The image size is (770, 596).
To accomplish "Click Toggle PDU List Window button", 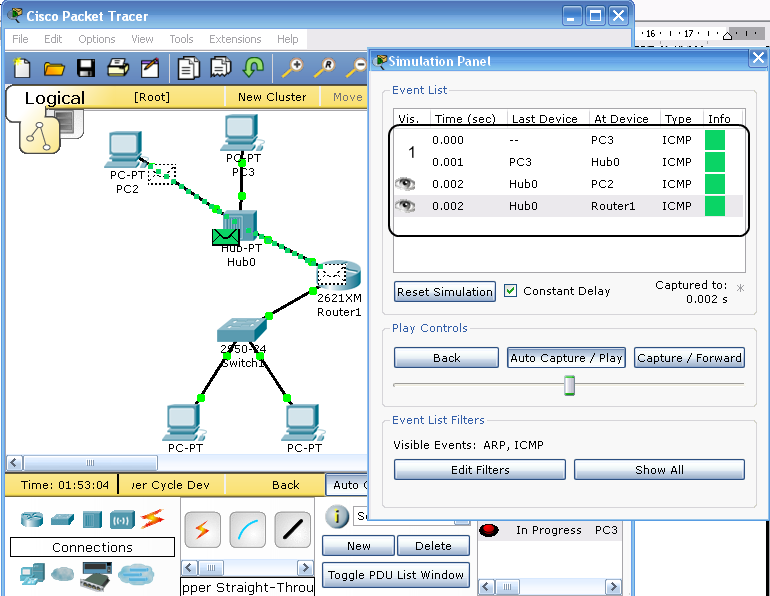I will point(396,574).
